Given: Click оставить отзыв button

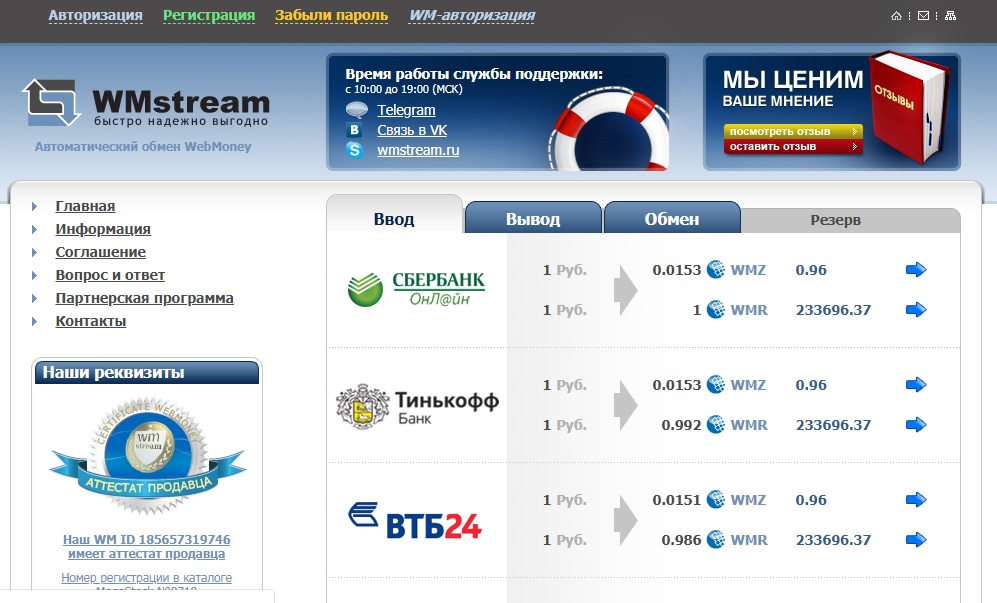Looking at the screenshot, I should [x=793, y=146].
